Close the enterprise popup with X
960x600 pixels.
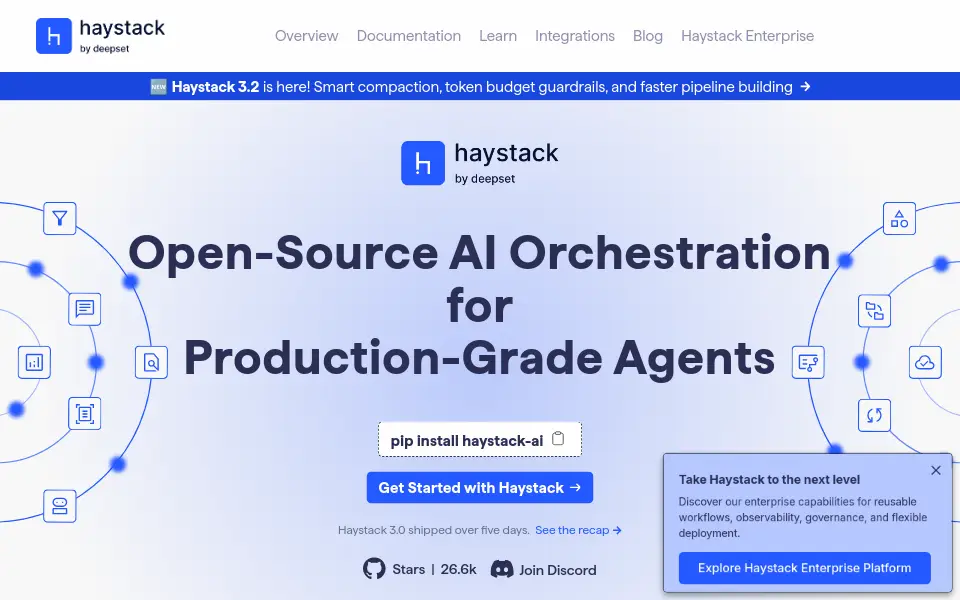coord(936,470)
